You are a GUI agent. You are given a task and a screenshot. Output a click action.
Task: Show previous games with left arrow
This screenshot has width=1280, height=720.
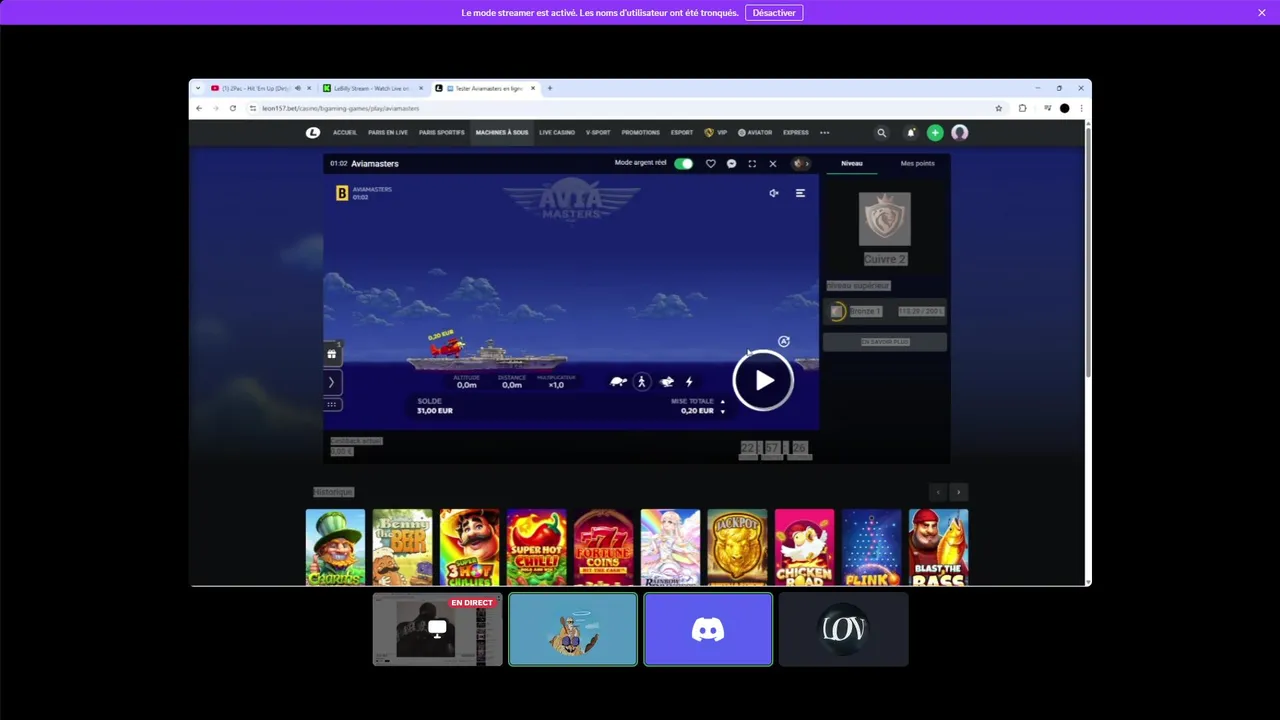tap(937, 492)
